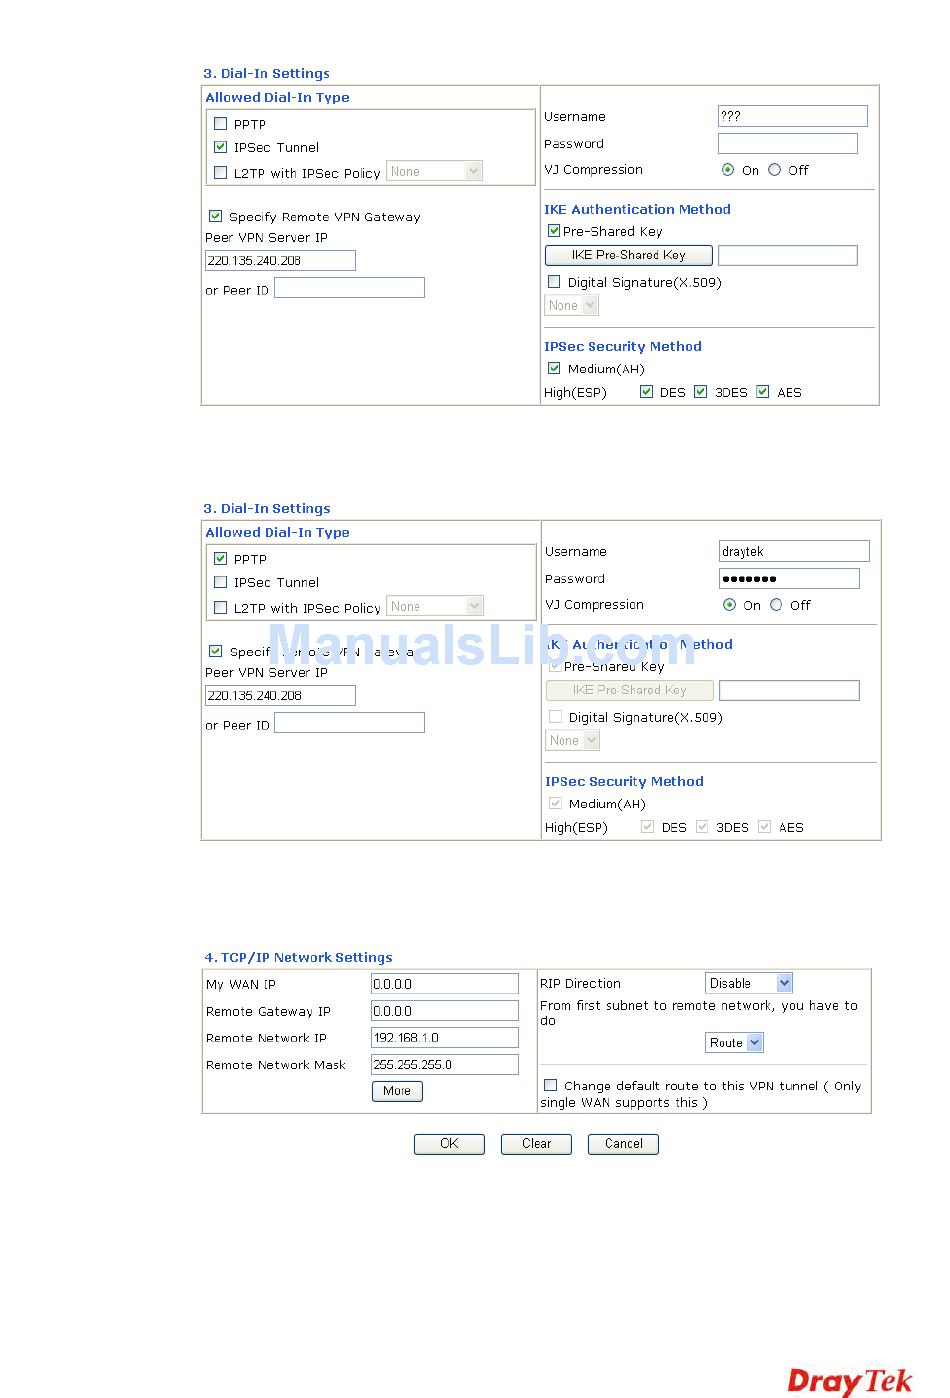Tick Digital Signature(X.509) in second panel
The image size is (950, 1398).
[x=555, y=717]
